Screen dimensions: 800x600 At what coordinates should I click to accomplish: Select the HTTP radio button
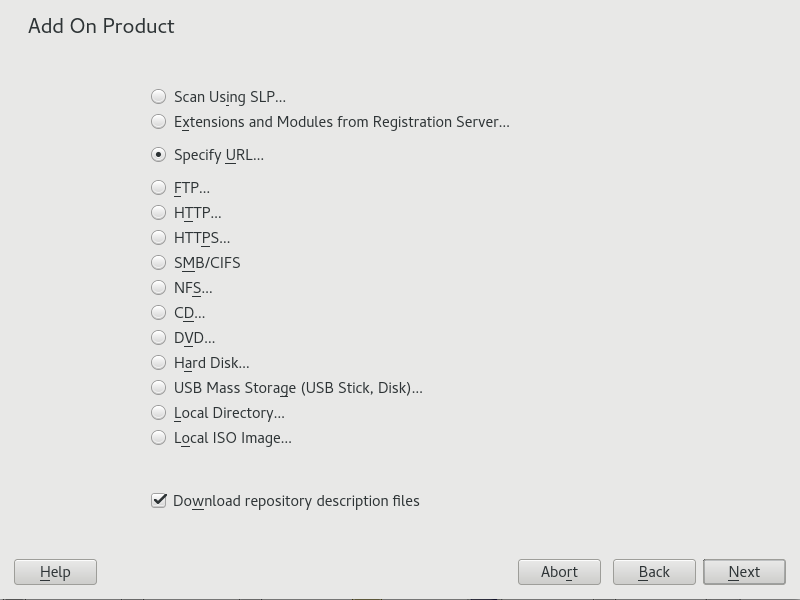pyautogui.click(x=159, y=212)
